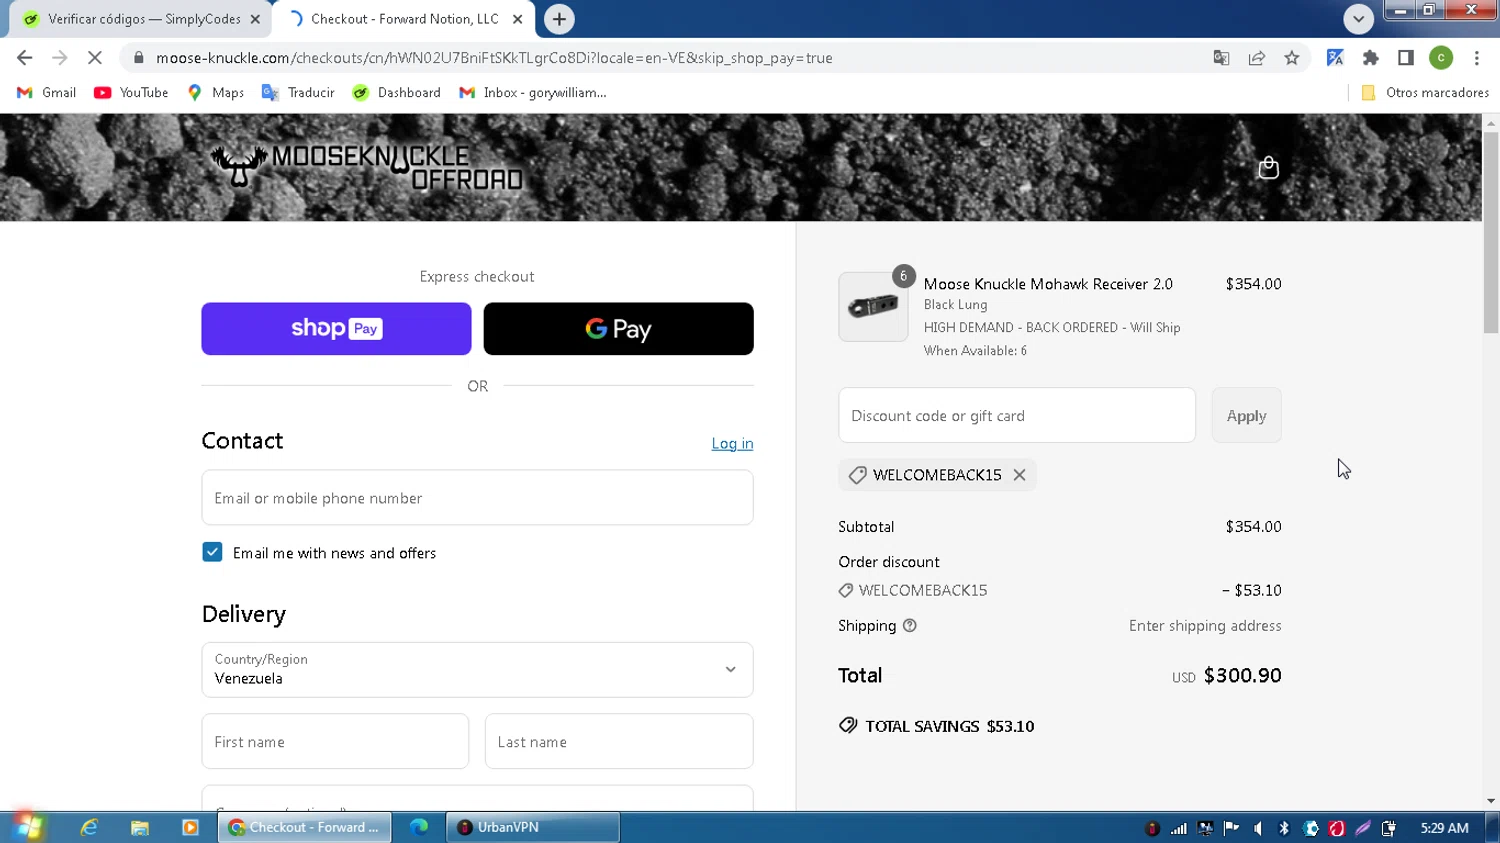Open Google Translate icon in address bar

click(1221, 58)
